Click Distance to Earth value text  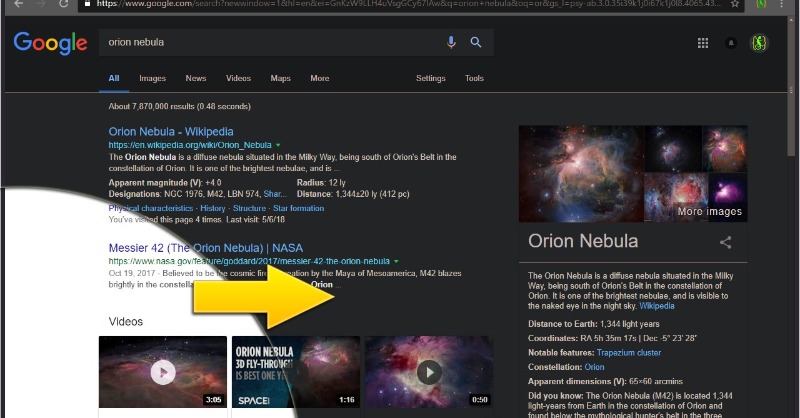pos(630,324)
